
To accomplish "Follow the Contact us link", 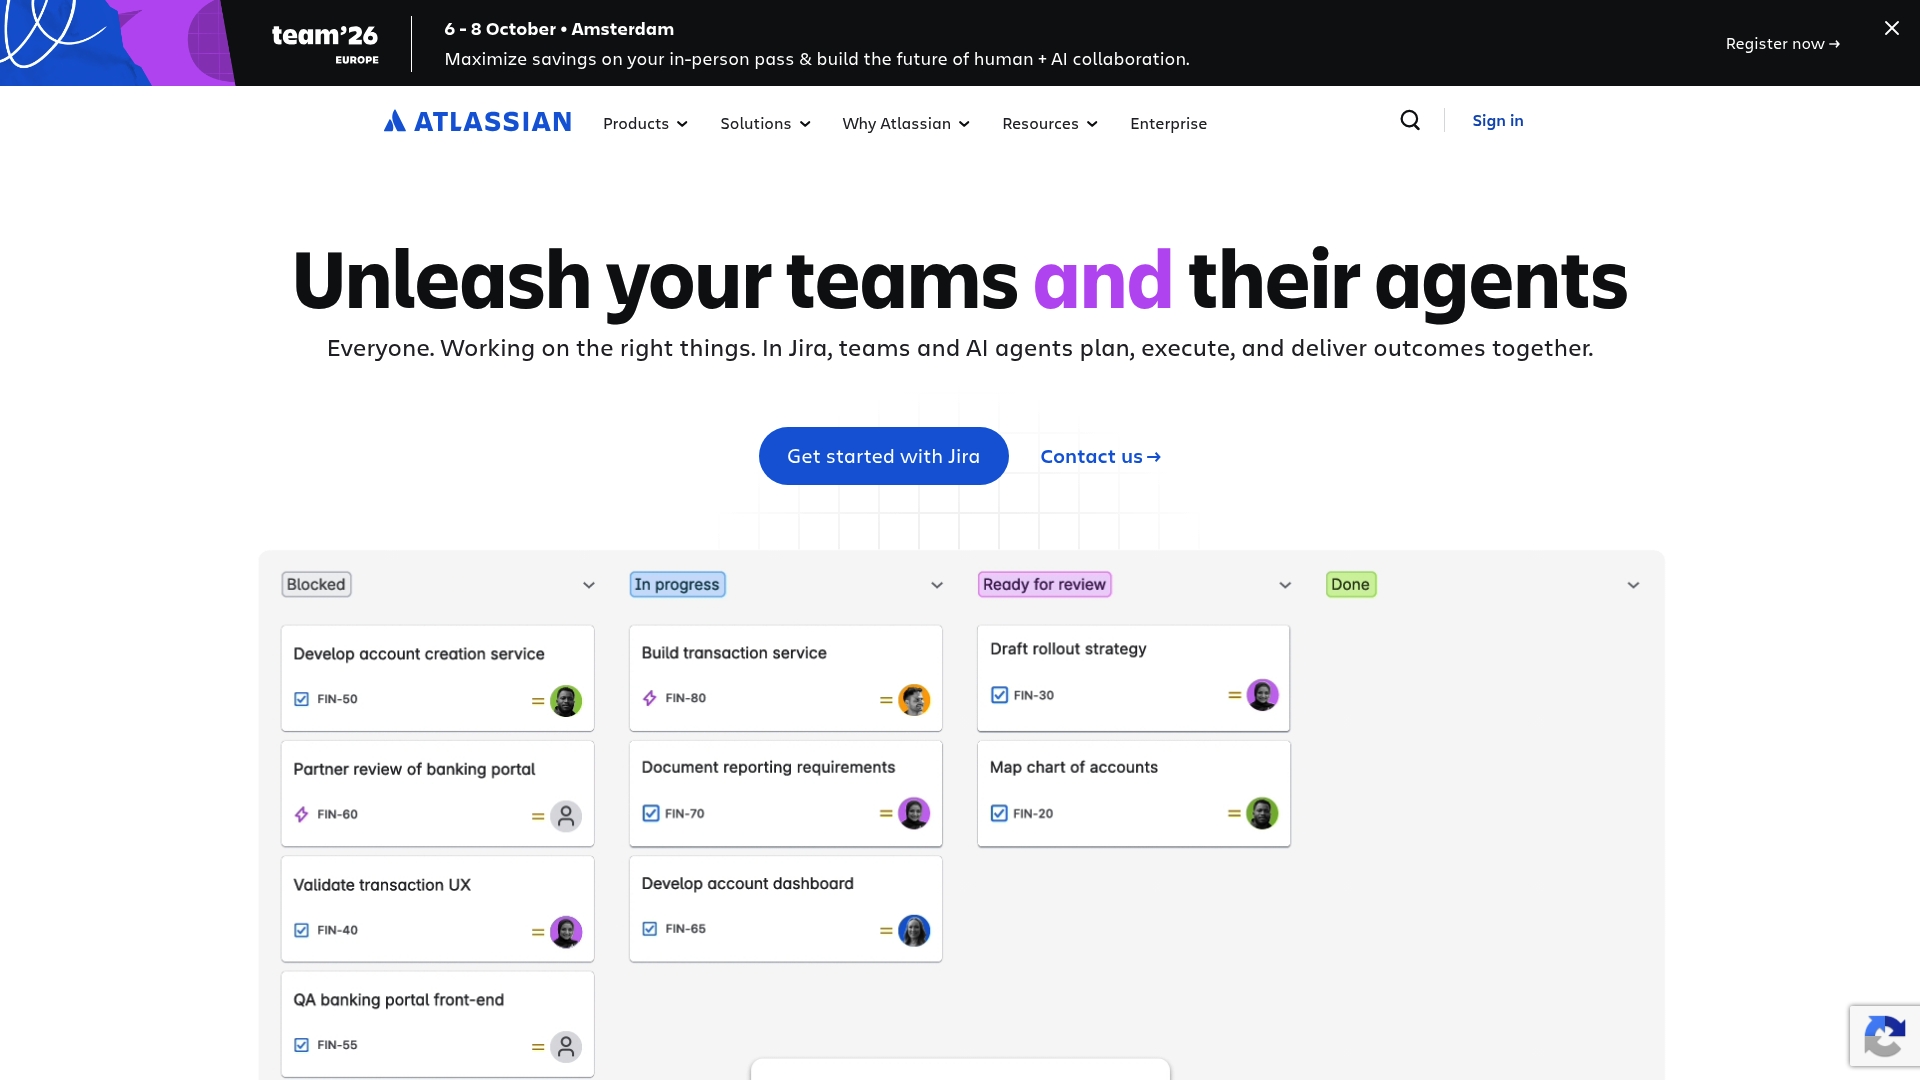I will click(1100, 456).
